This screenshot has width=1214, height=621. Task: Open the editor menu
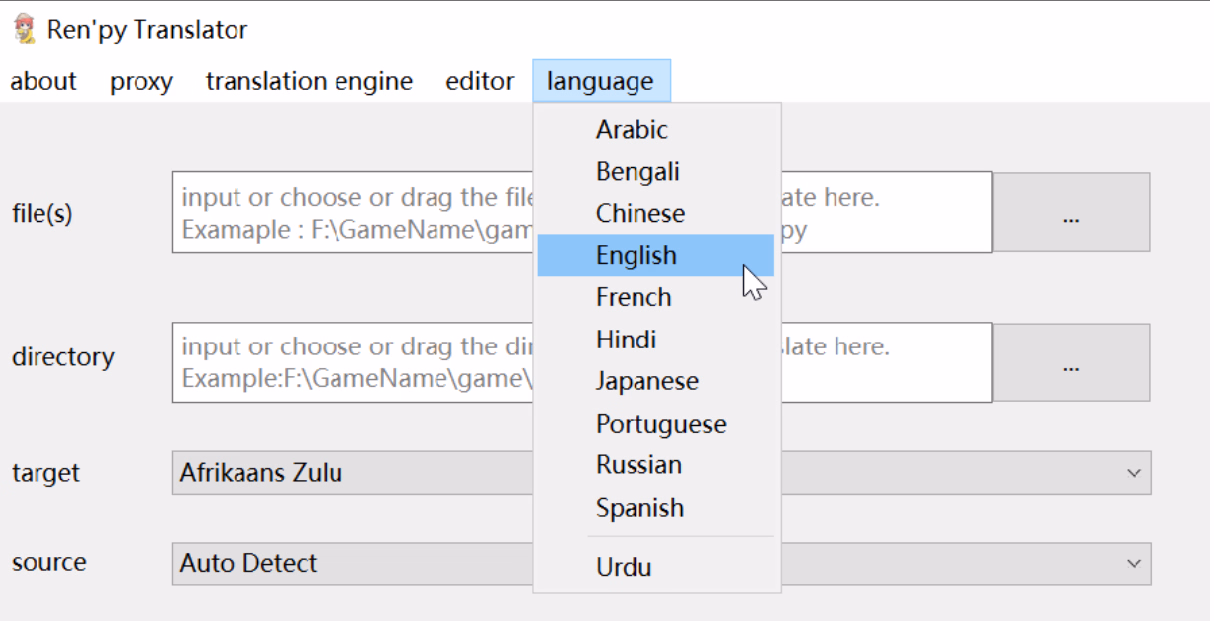[480, 82]
